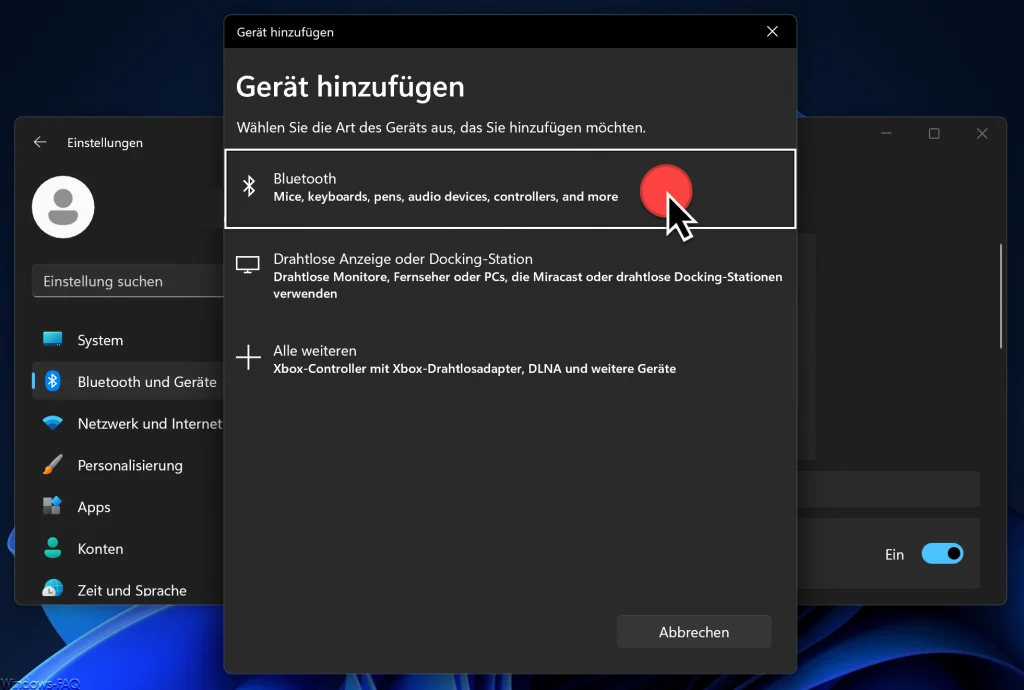The image size is (1024, 690).
Task: Open Bluetooth und Geräte in sidebar
Action: click(128, 382)
